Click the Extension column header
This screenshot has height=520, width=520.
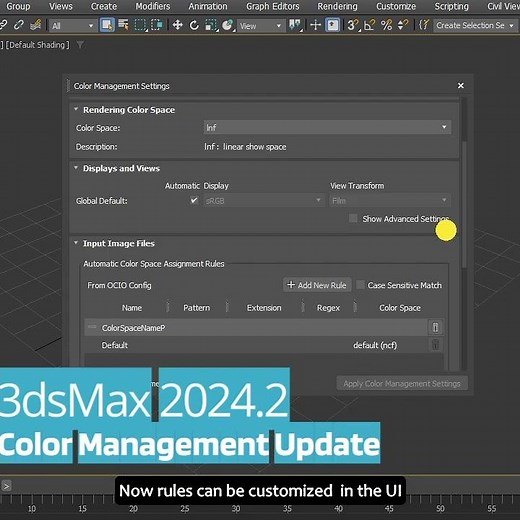pyautogui.click(x=264, y=308)
